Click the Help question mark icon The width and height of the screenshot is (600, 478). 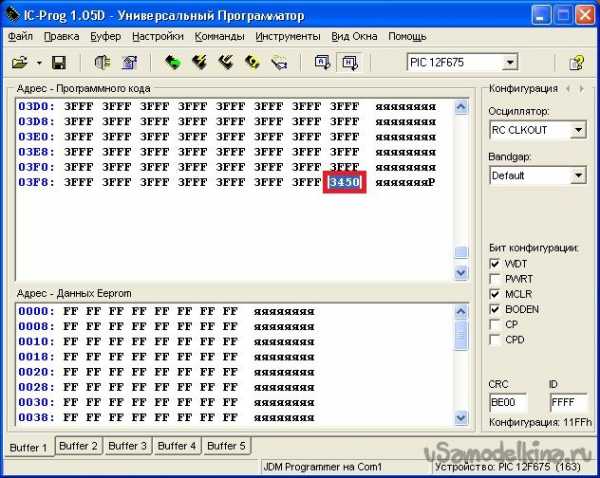tap(575, 62)
